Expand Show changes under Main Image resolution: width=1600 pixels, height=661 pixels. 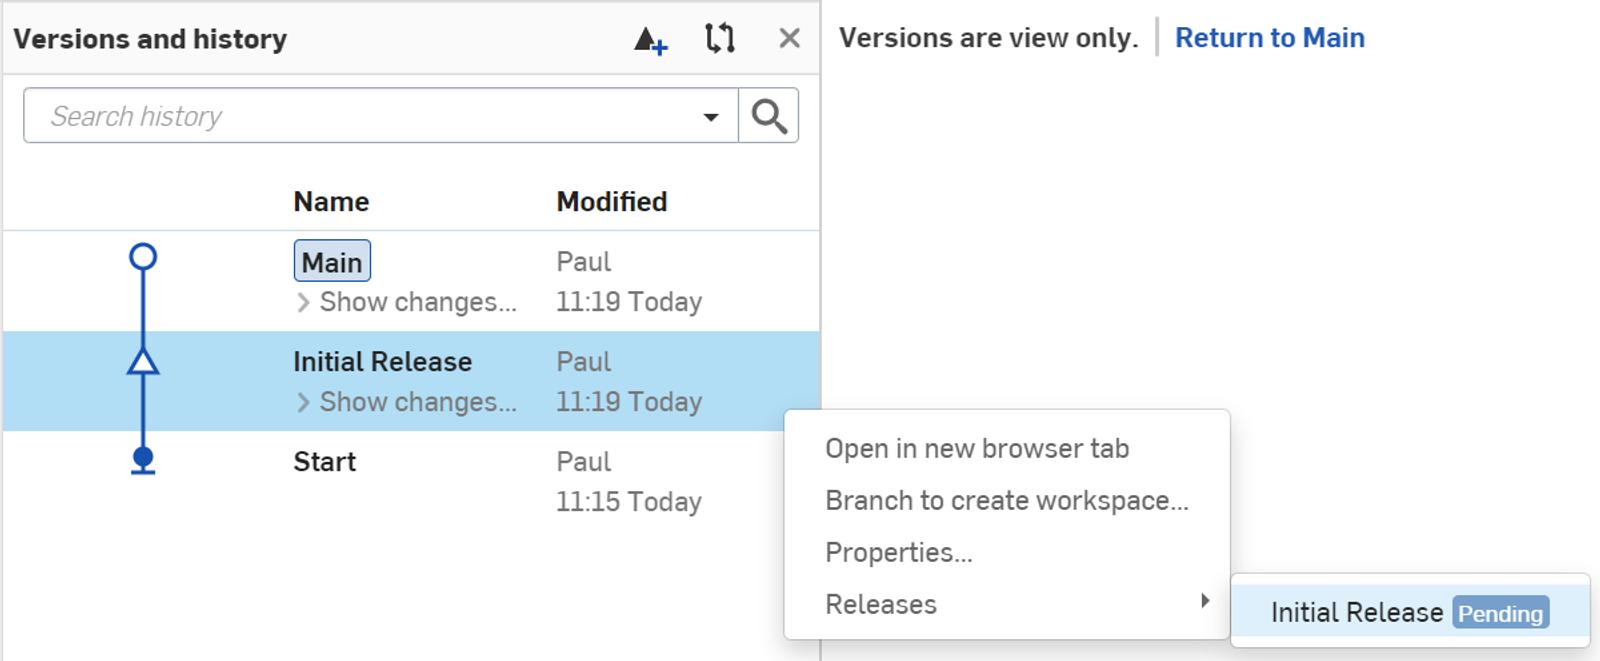click(x=407, y=302)
